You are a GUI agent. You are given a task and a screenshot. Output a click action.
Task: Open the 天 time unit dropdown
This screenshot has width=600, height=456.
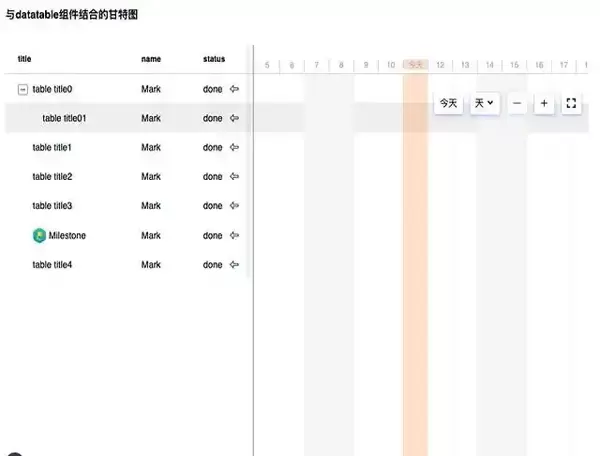coord(485,103)
